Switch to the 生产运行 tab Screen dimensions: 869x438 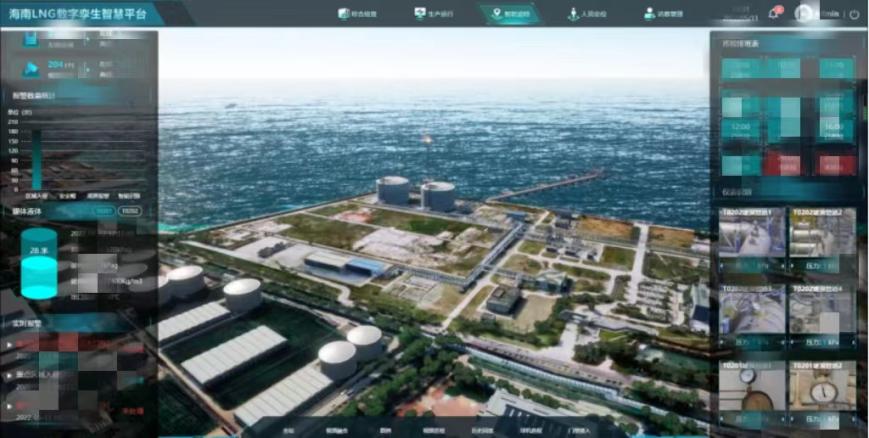coord(433,14)
